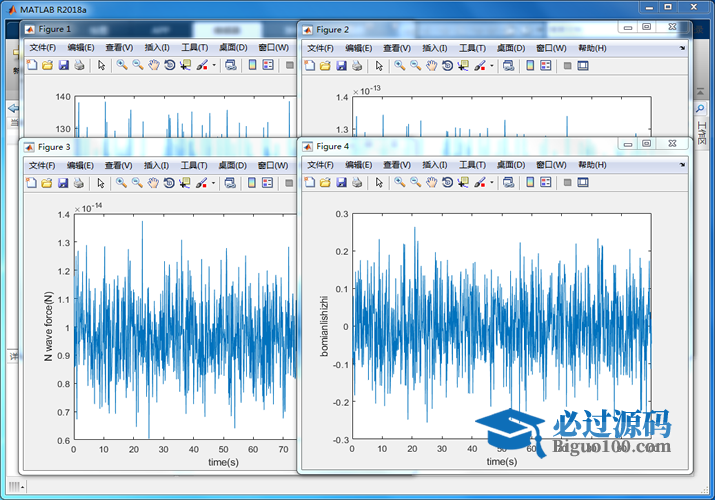This screenshot has width=715, height=500.
Task: Select Brush tool in Figure 1 toolbar
Action: 202,65
